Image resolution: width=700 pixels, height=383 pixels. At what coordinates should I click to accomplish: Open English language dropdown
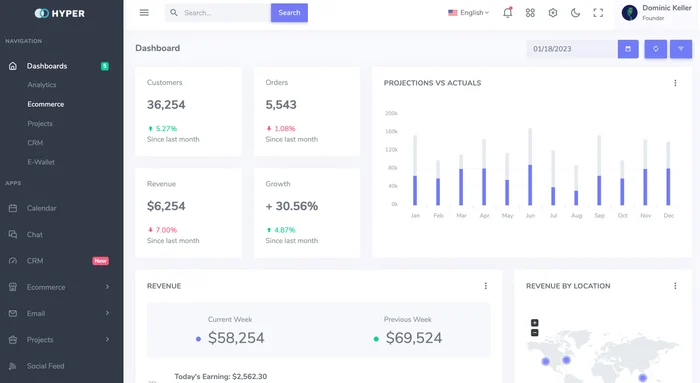(468, 13)
